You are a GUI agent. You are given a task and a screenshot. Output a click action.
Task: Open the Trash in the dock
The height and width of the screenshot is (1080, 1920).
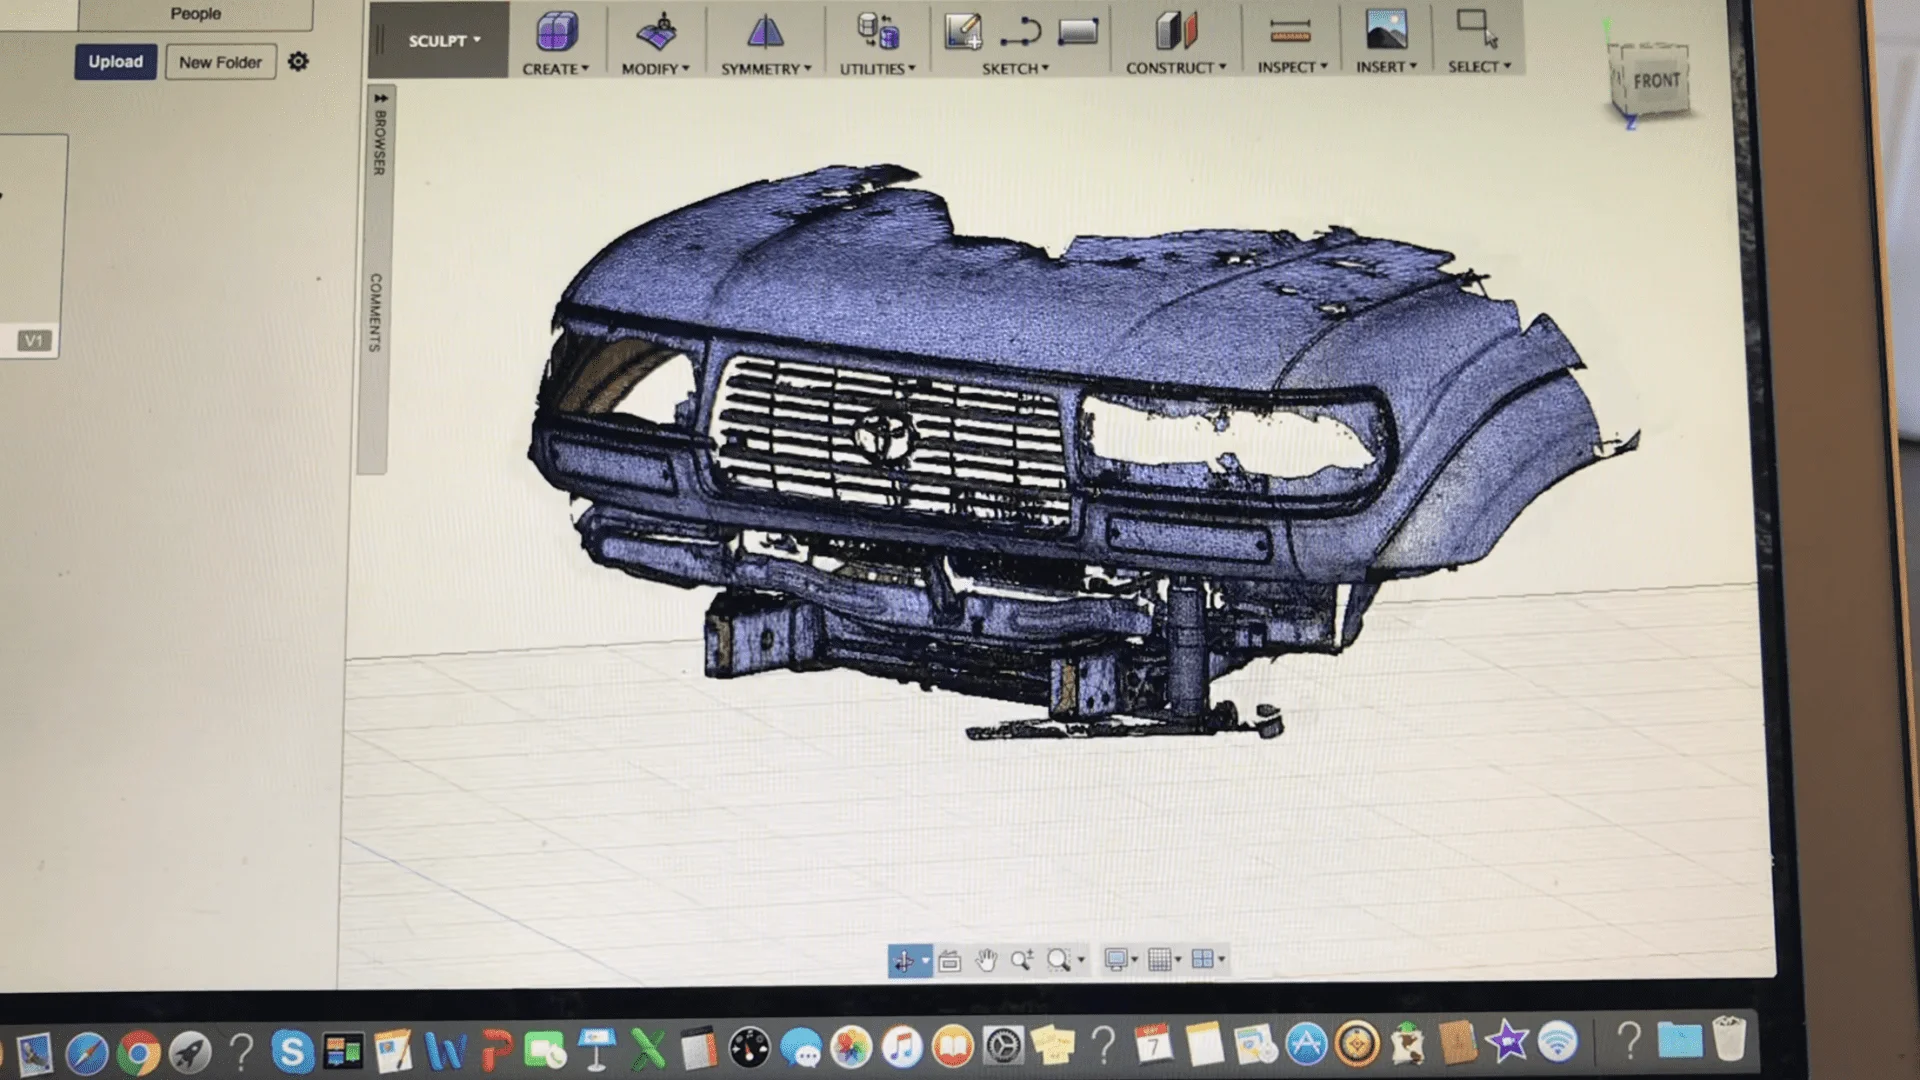coord(1729,1039)
